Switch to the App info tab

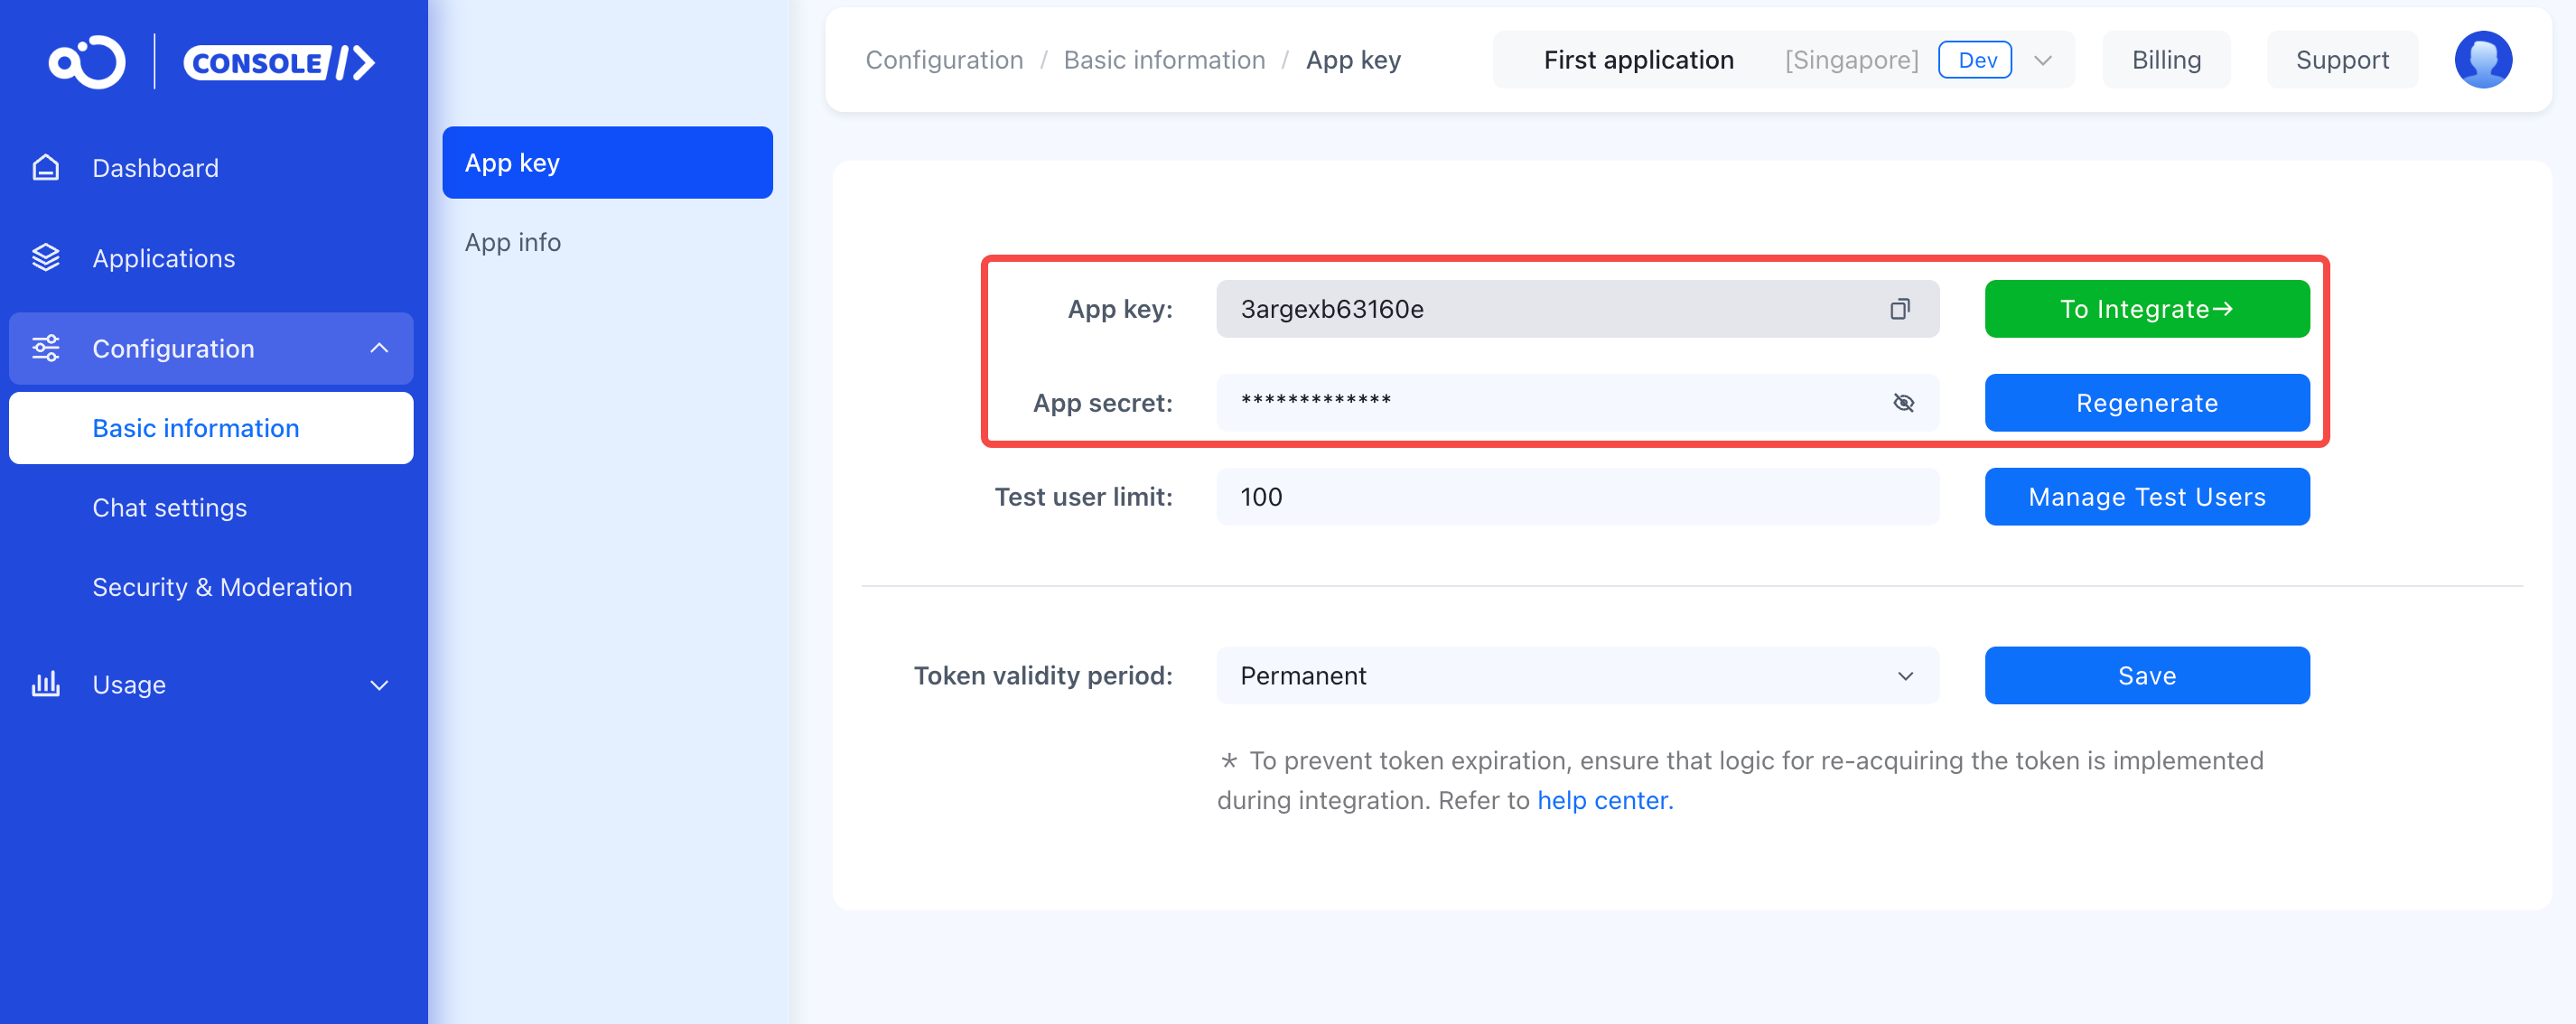512,242
